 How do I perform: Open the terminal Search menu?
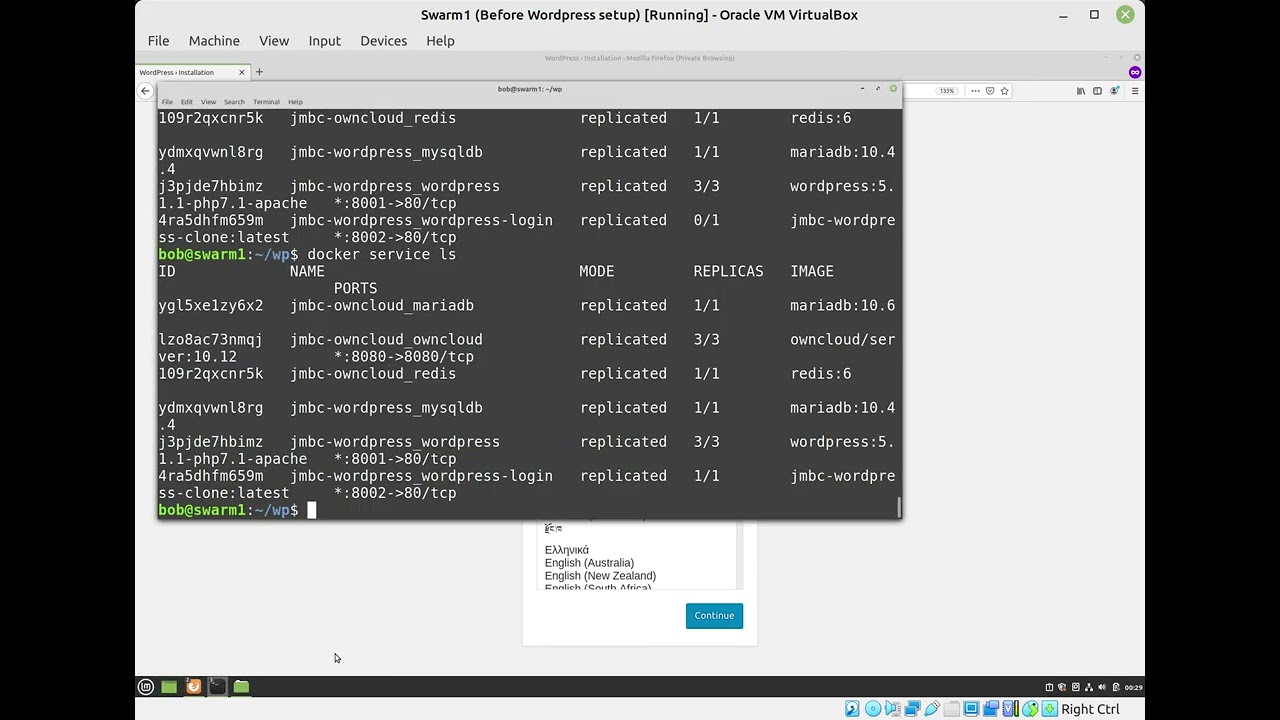(234, 102)
